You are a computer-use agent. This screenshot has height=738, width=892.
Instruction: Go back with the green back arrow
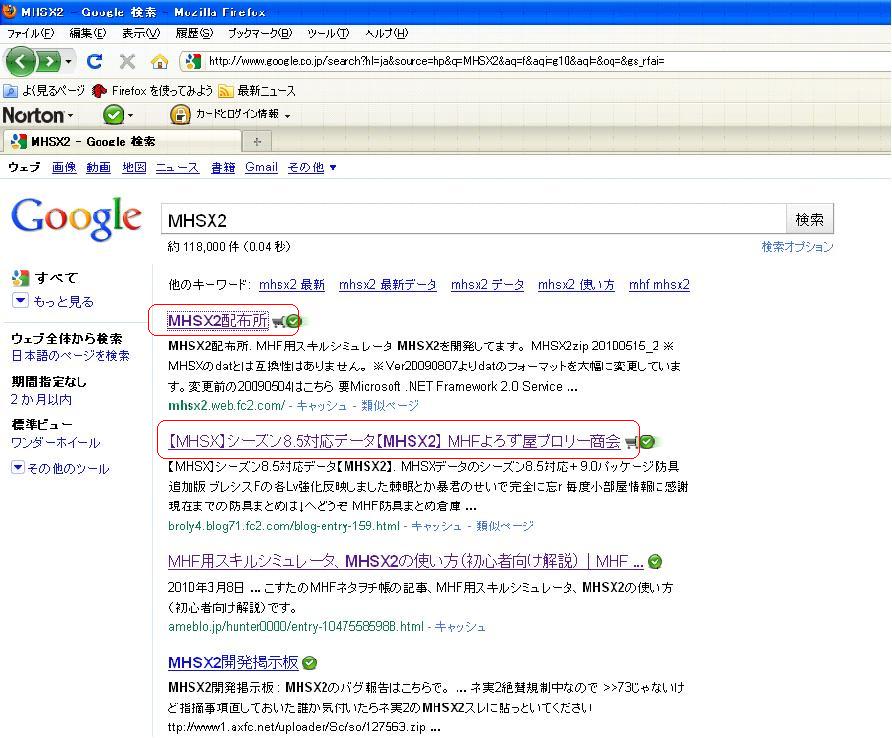click(x=21, y=61)
